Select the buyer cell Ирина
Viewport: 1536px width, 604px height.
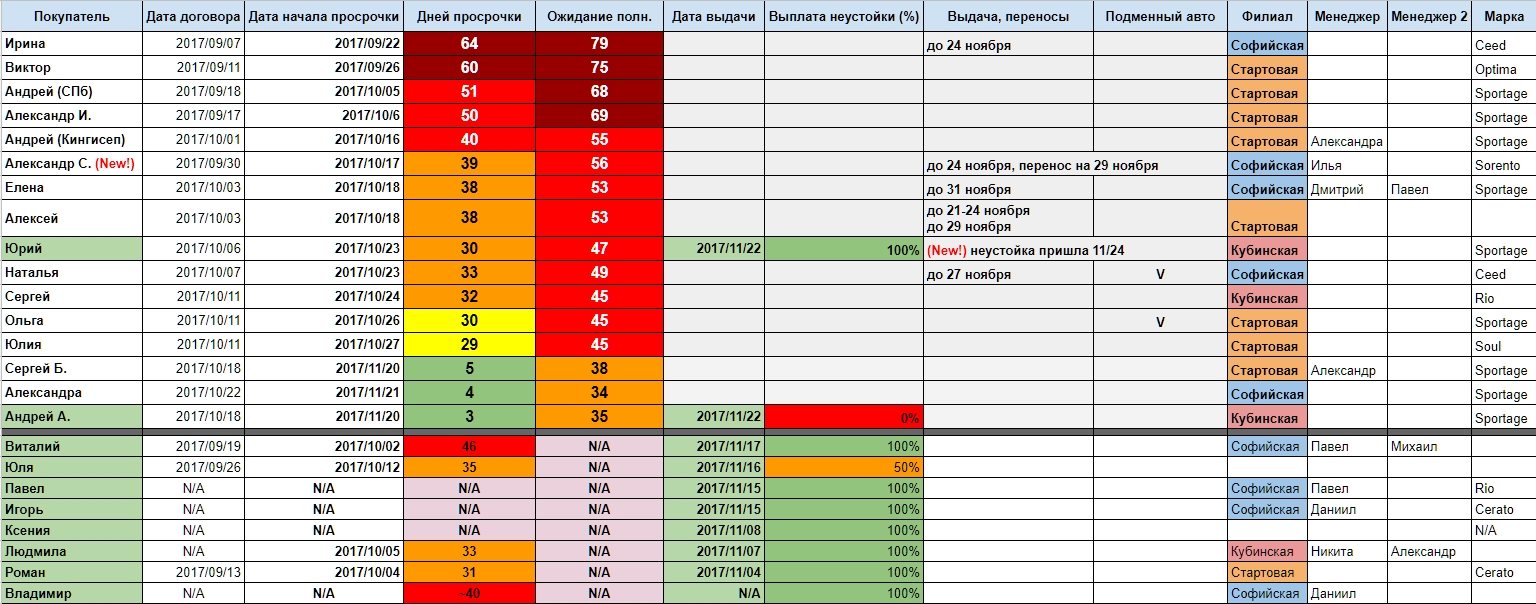(x=70, y=44)
